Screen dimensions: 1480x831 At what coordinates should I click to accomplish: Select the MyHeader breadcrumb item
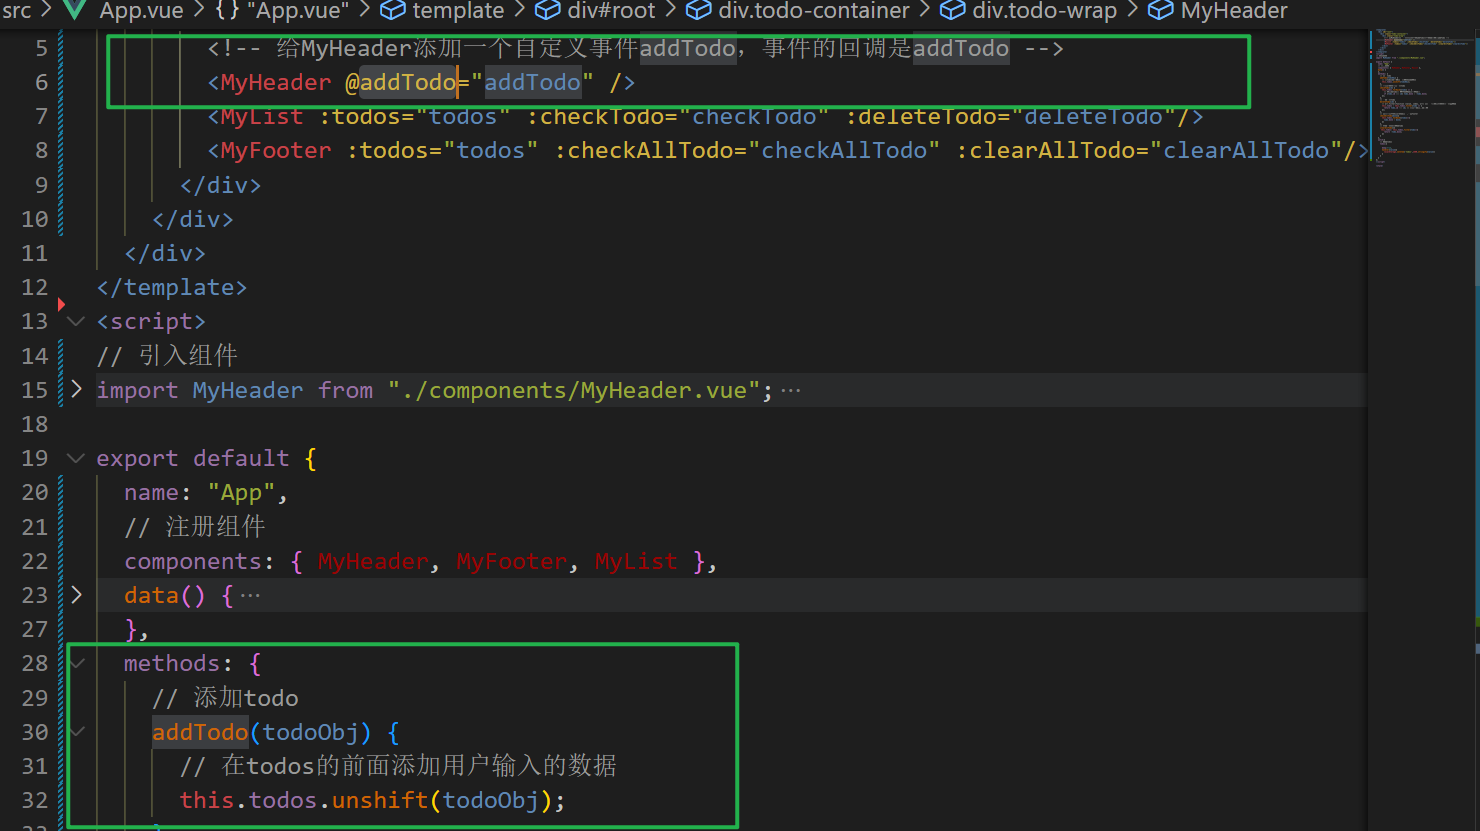point(1234,10)
